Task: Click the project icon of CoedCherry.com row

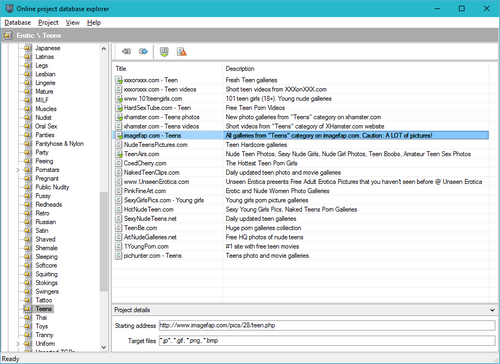Action: click(x=119, y=163)
